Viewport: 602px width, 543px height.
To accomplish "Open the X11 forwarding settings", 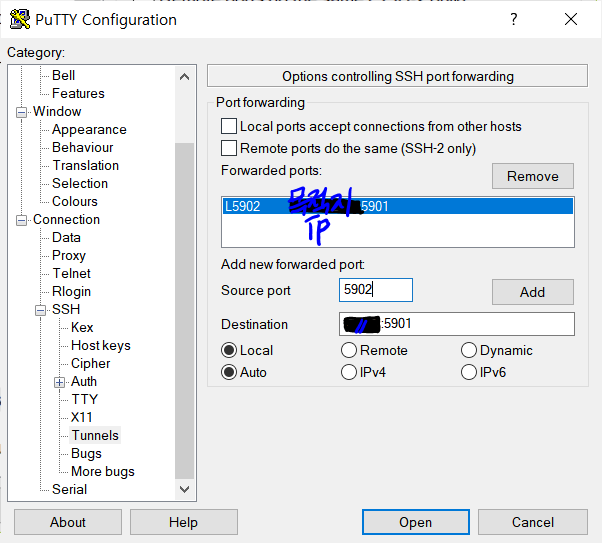I will (x=82, y=417).
